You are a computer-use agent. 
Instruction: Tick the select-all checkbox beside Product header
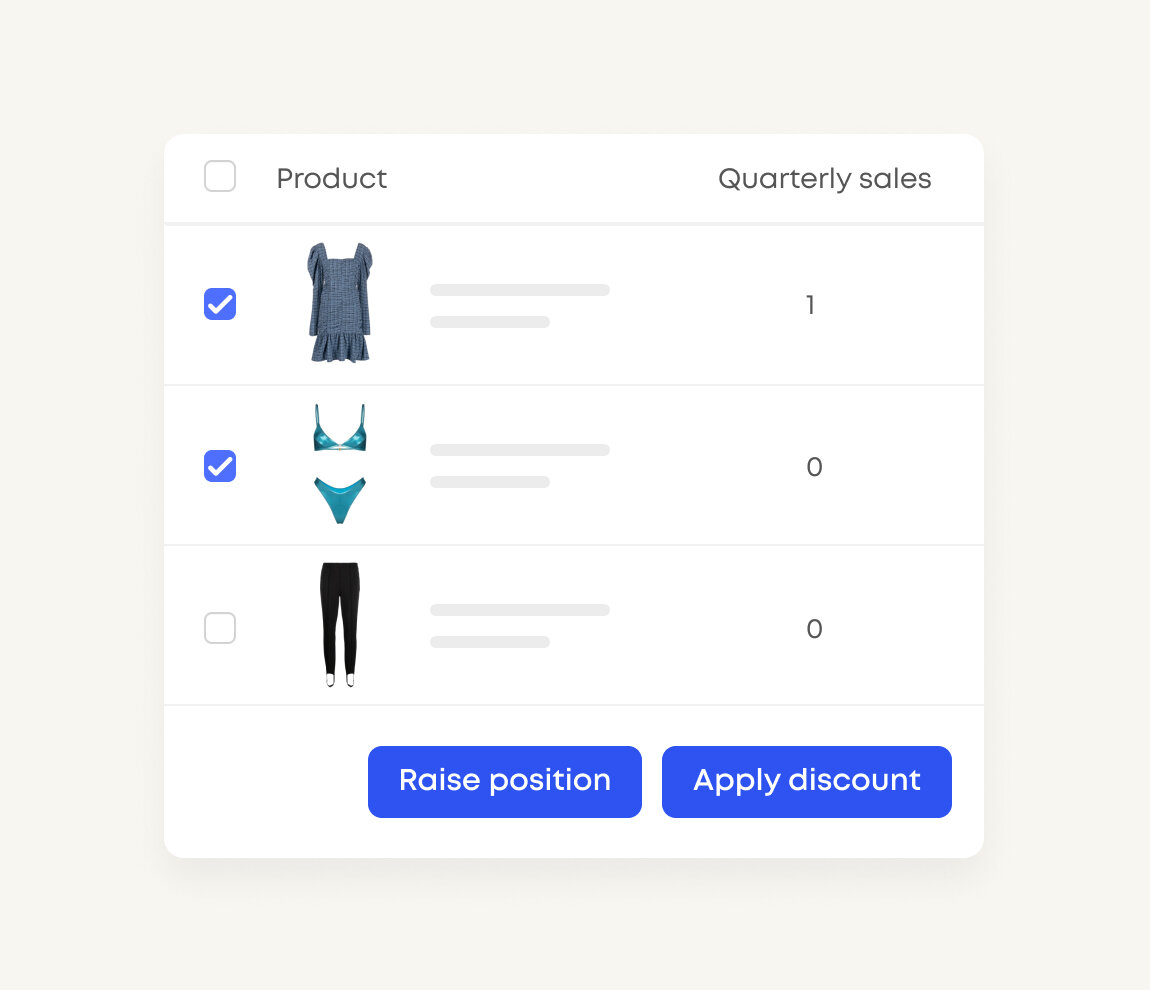click(x=219, y=176)
